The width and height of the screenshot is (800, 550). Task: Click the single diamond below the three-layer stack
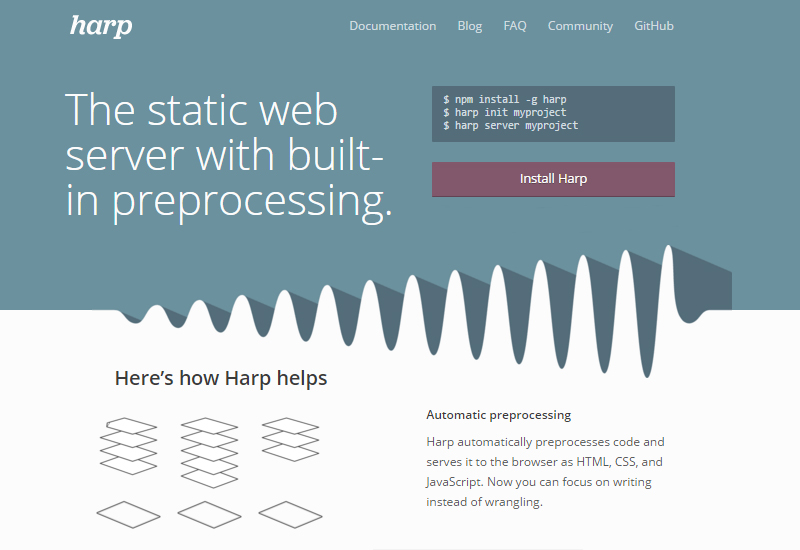[290, 514]
